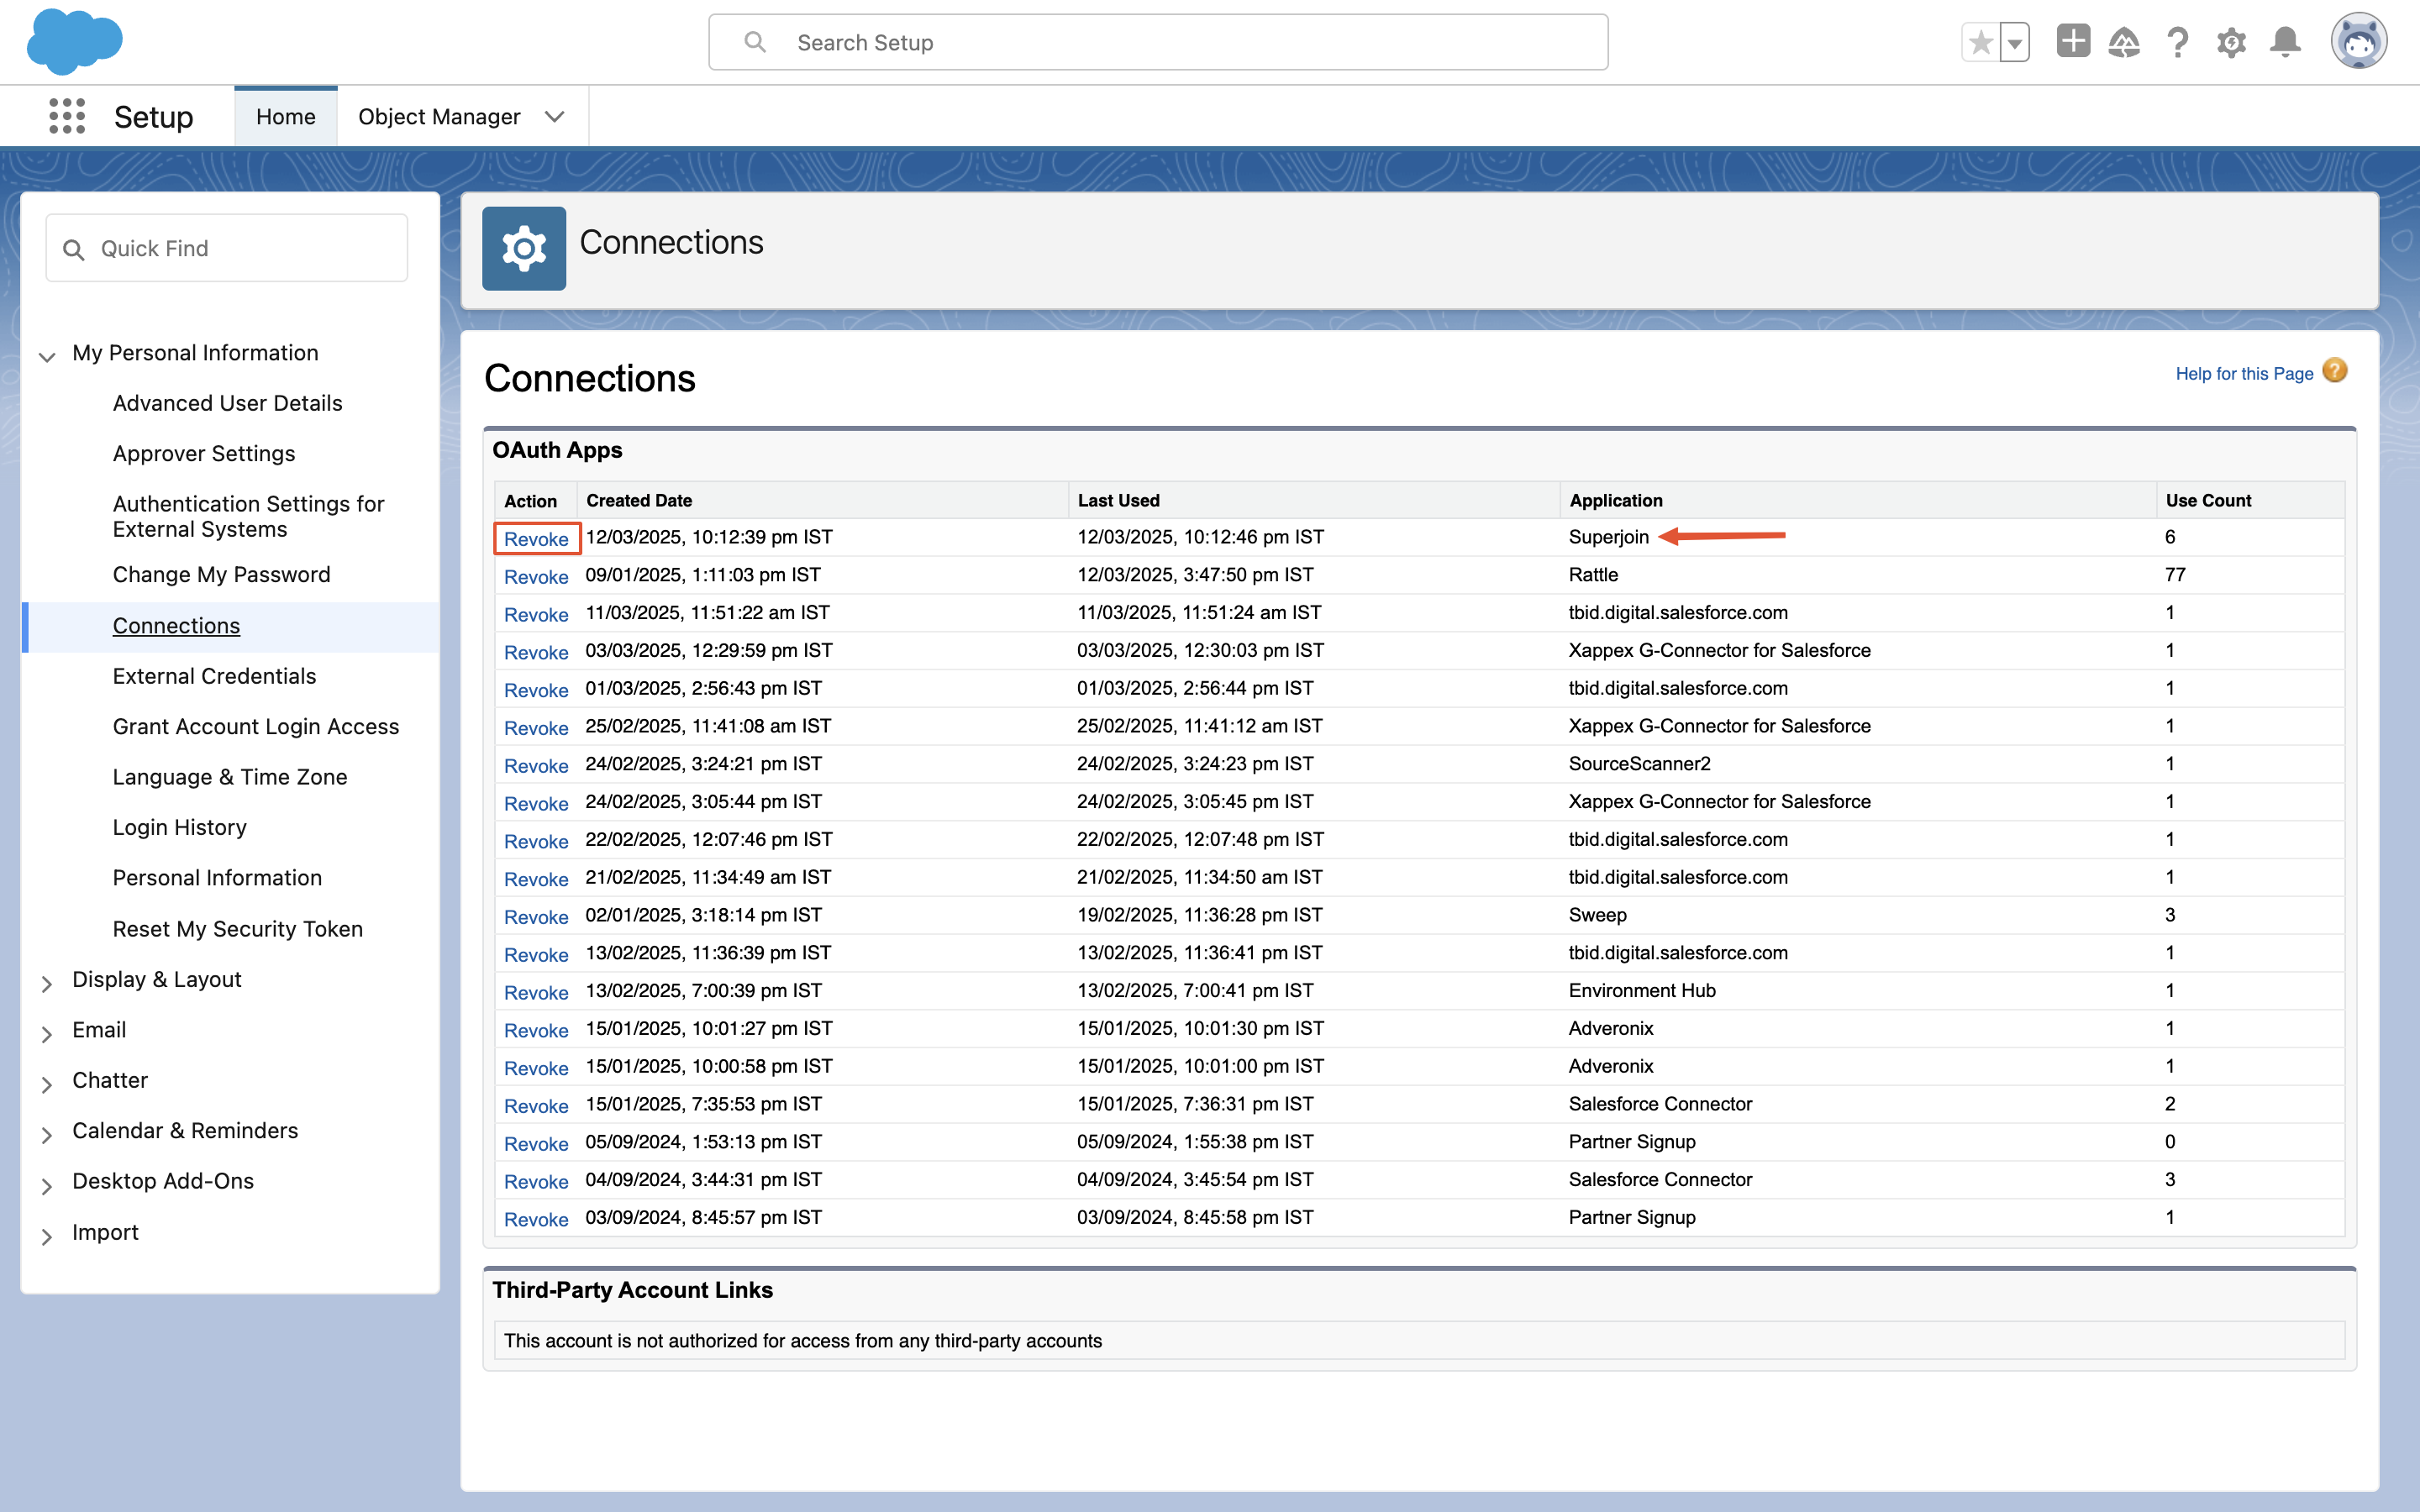Open the Login History menu item

(x=179, y=827)
